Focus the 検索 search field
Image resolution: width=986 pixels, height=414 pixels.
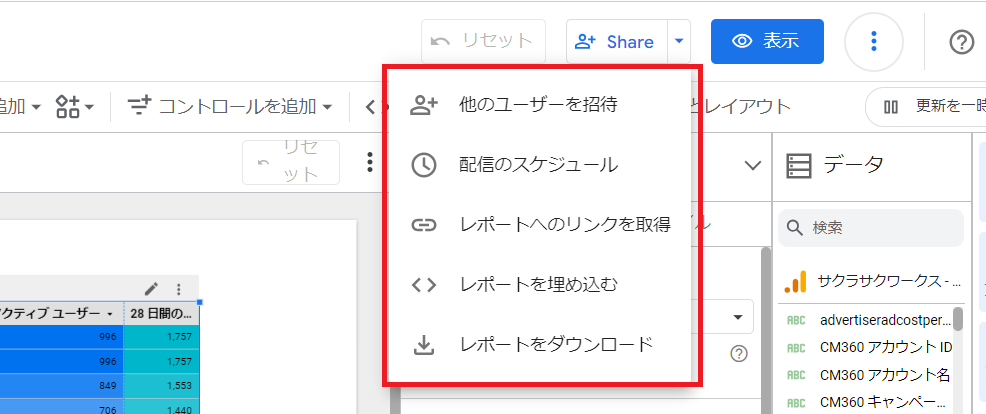pyautogui.click(x=870, y=227)
